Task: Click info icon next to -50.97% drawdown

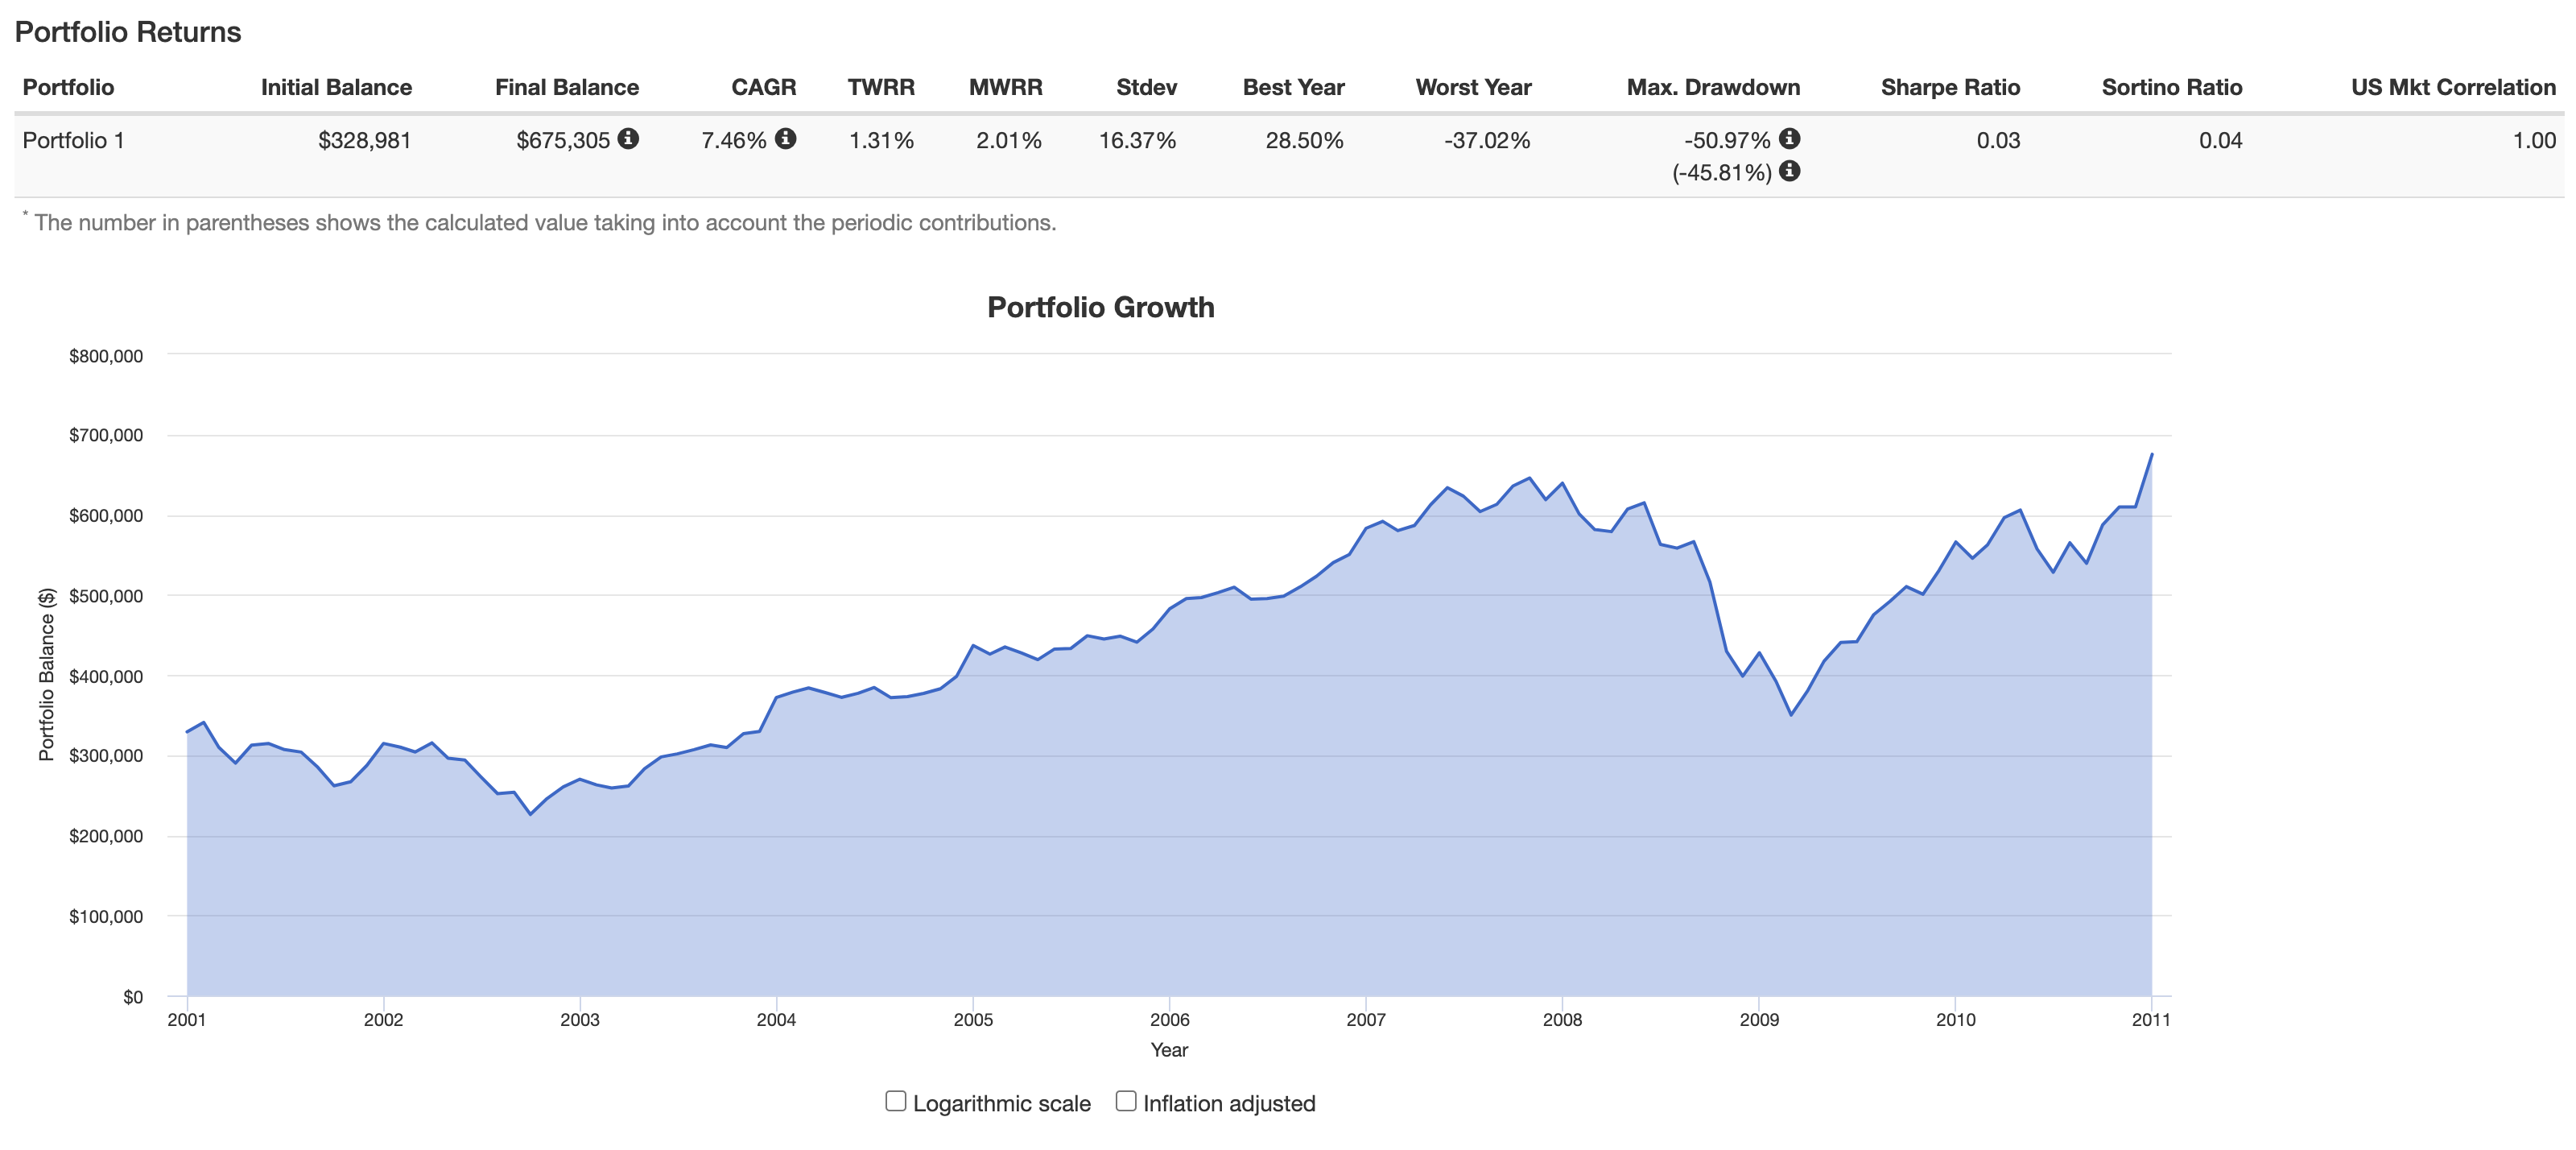Action: pos(1790,139)
